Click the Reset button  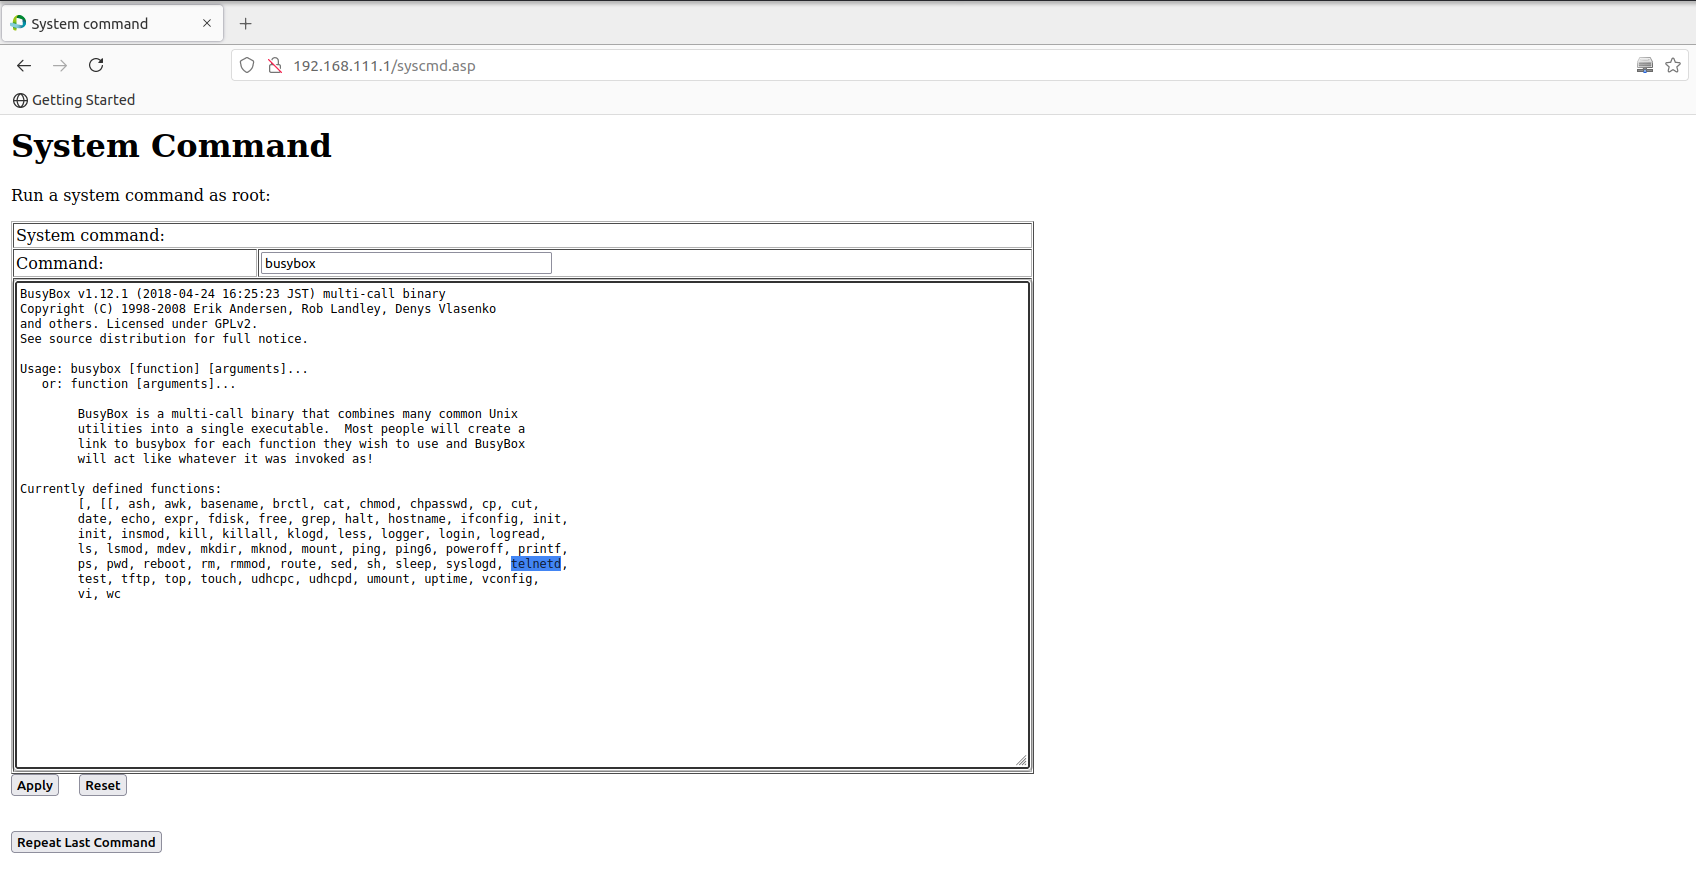click(103, 785)
